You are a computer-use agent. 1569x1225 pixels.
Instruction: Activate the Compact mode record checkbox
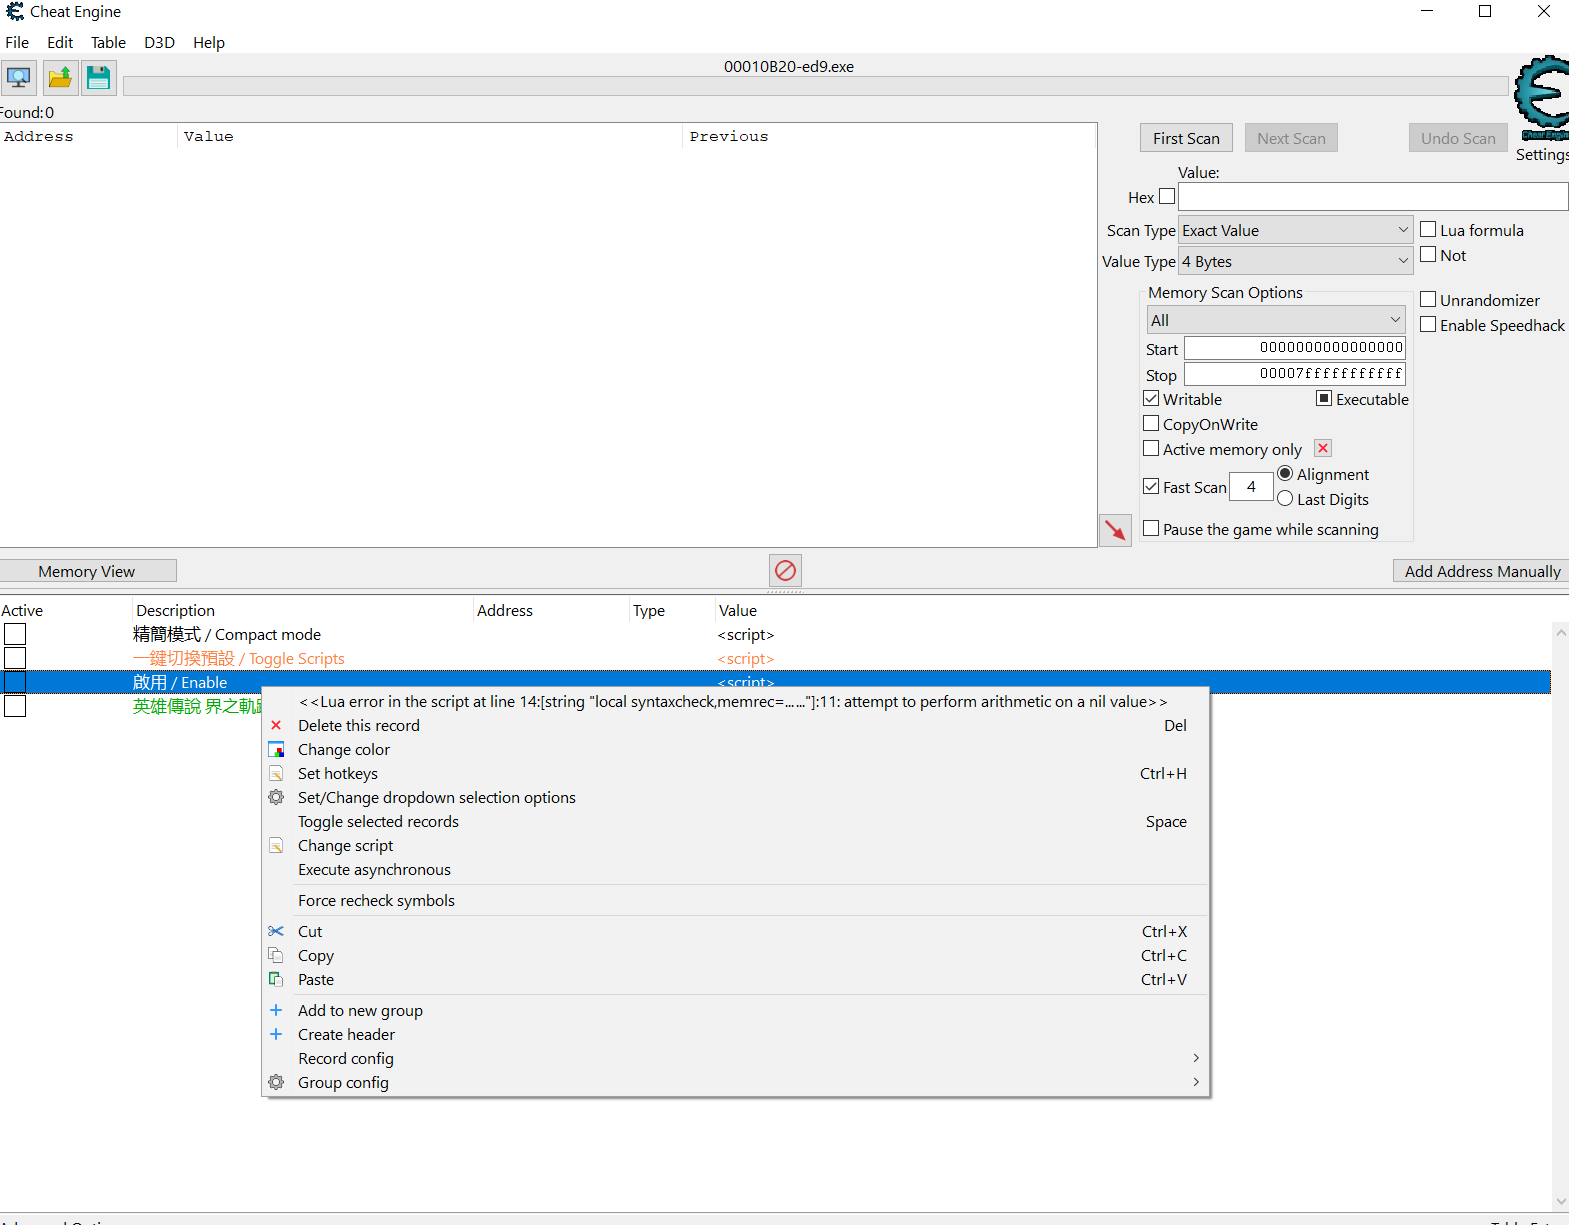(15, 635)
